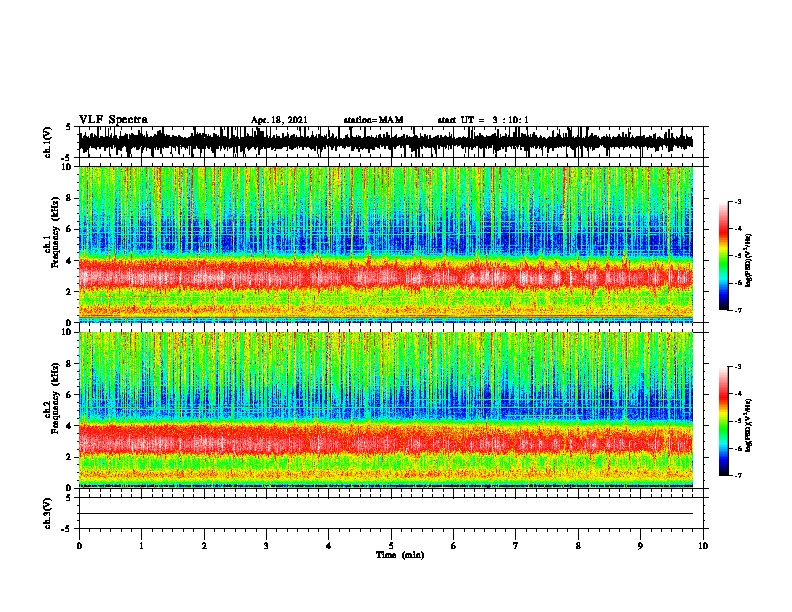Click the ch.2 frequency spectrogram panel
792x612 pixels.
(386, 410)
